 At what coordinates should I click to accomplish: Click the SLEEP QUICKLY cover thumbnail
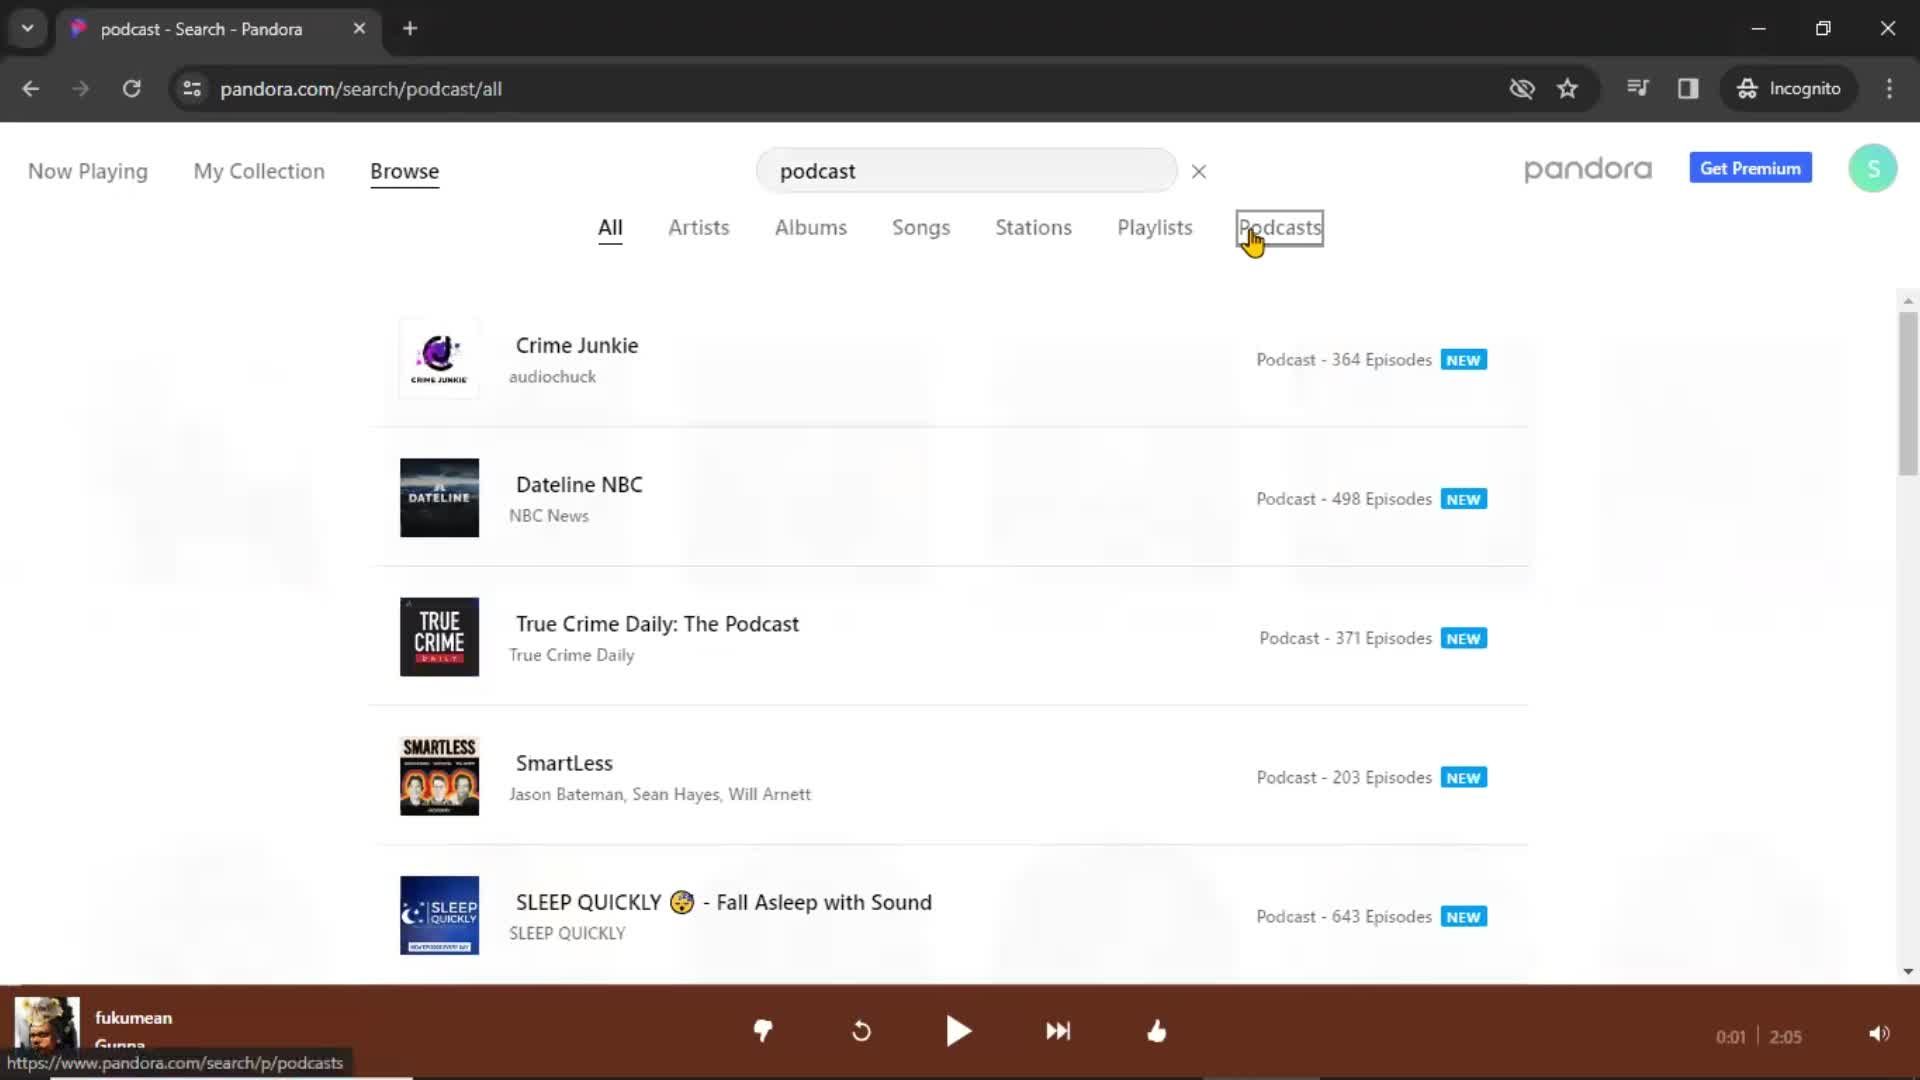click(x=439, y=915)
